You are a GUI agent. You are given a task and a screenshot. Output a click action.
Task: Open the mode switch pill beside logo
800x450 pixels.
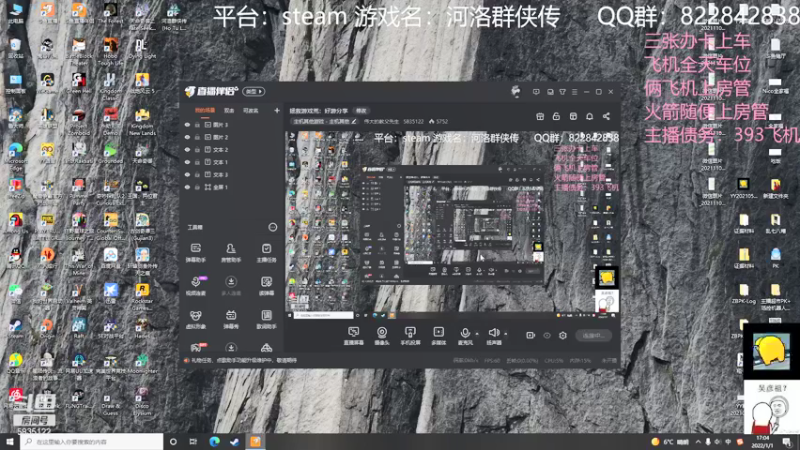(254, 91)
